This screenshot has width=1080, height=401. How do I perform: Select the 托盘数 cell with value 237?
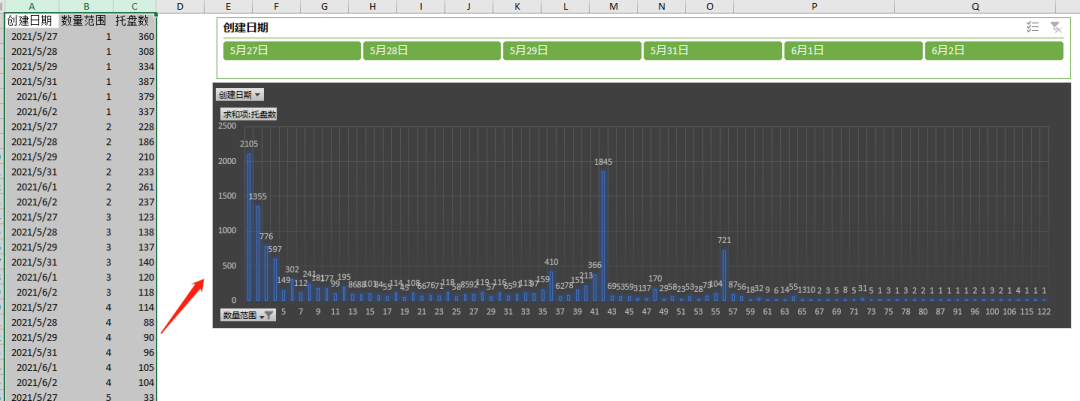[135, 202]
